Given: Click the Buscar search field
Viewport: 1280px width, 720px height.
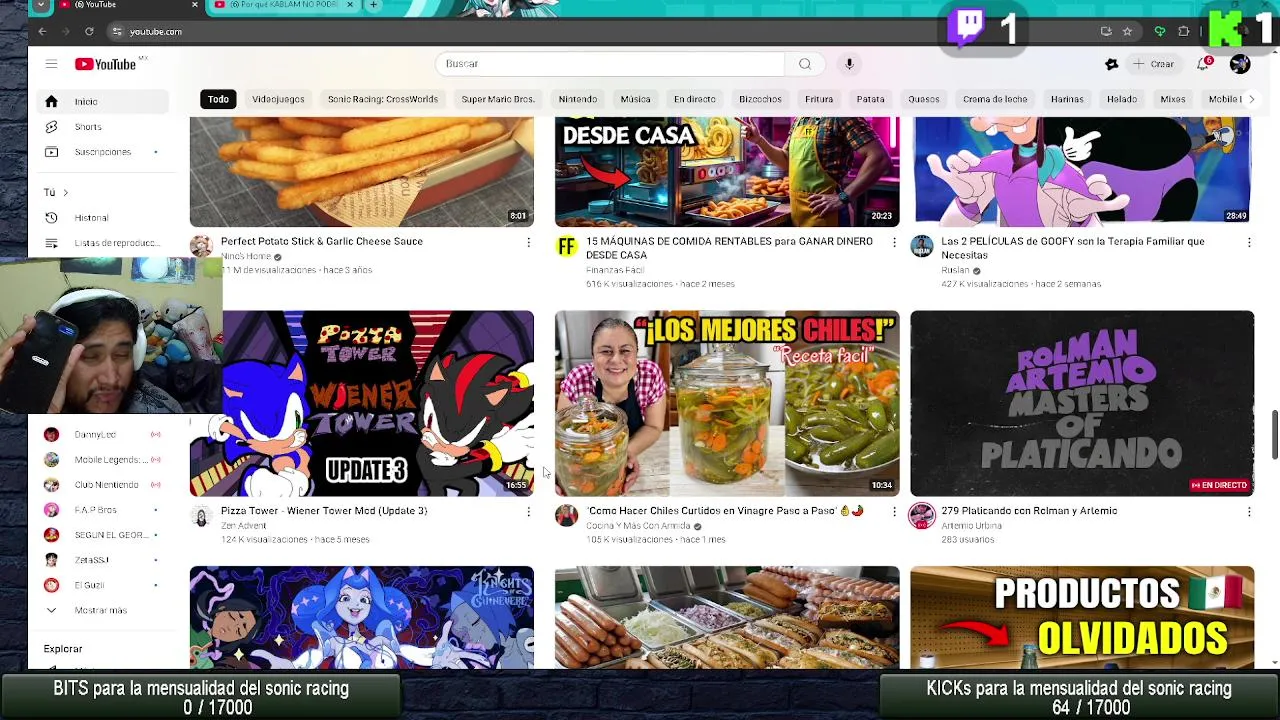Looking at the screenshot, I should coord(610,64).
